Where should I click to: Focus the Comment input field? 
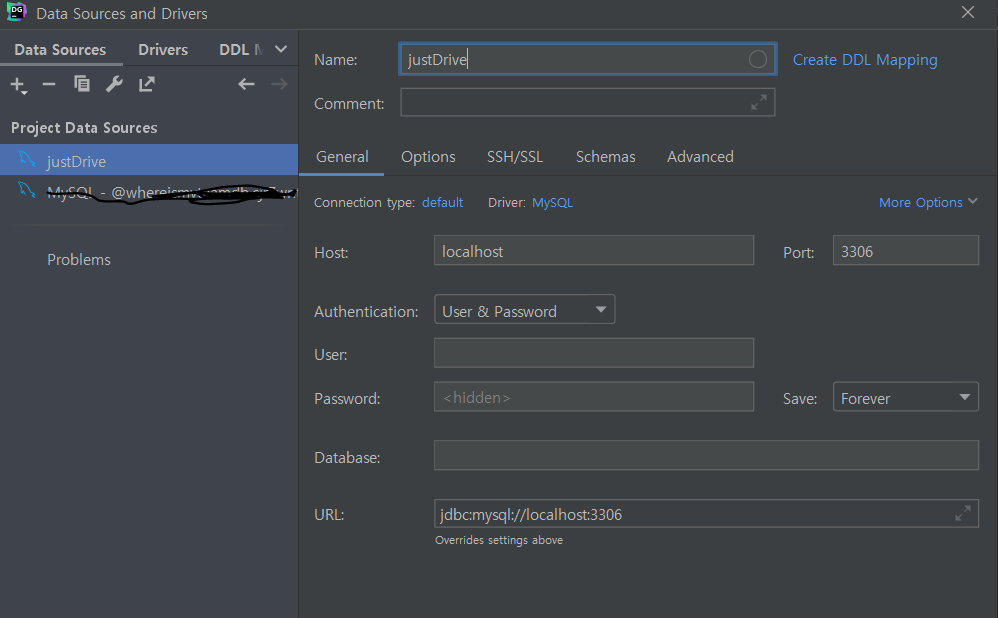(x=587, y=102)
